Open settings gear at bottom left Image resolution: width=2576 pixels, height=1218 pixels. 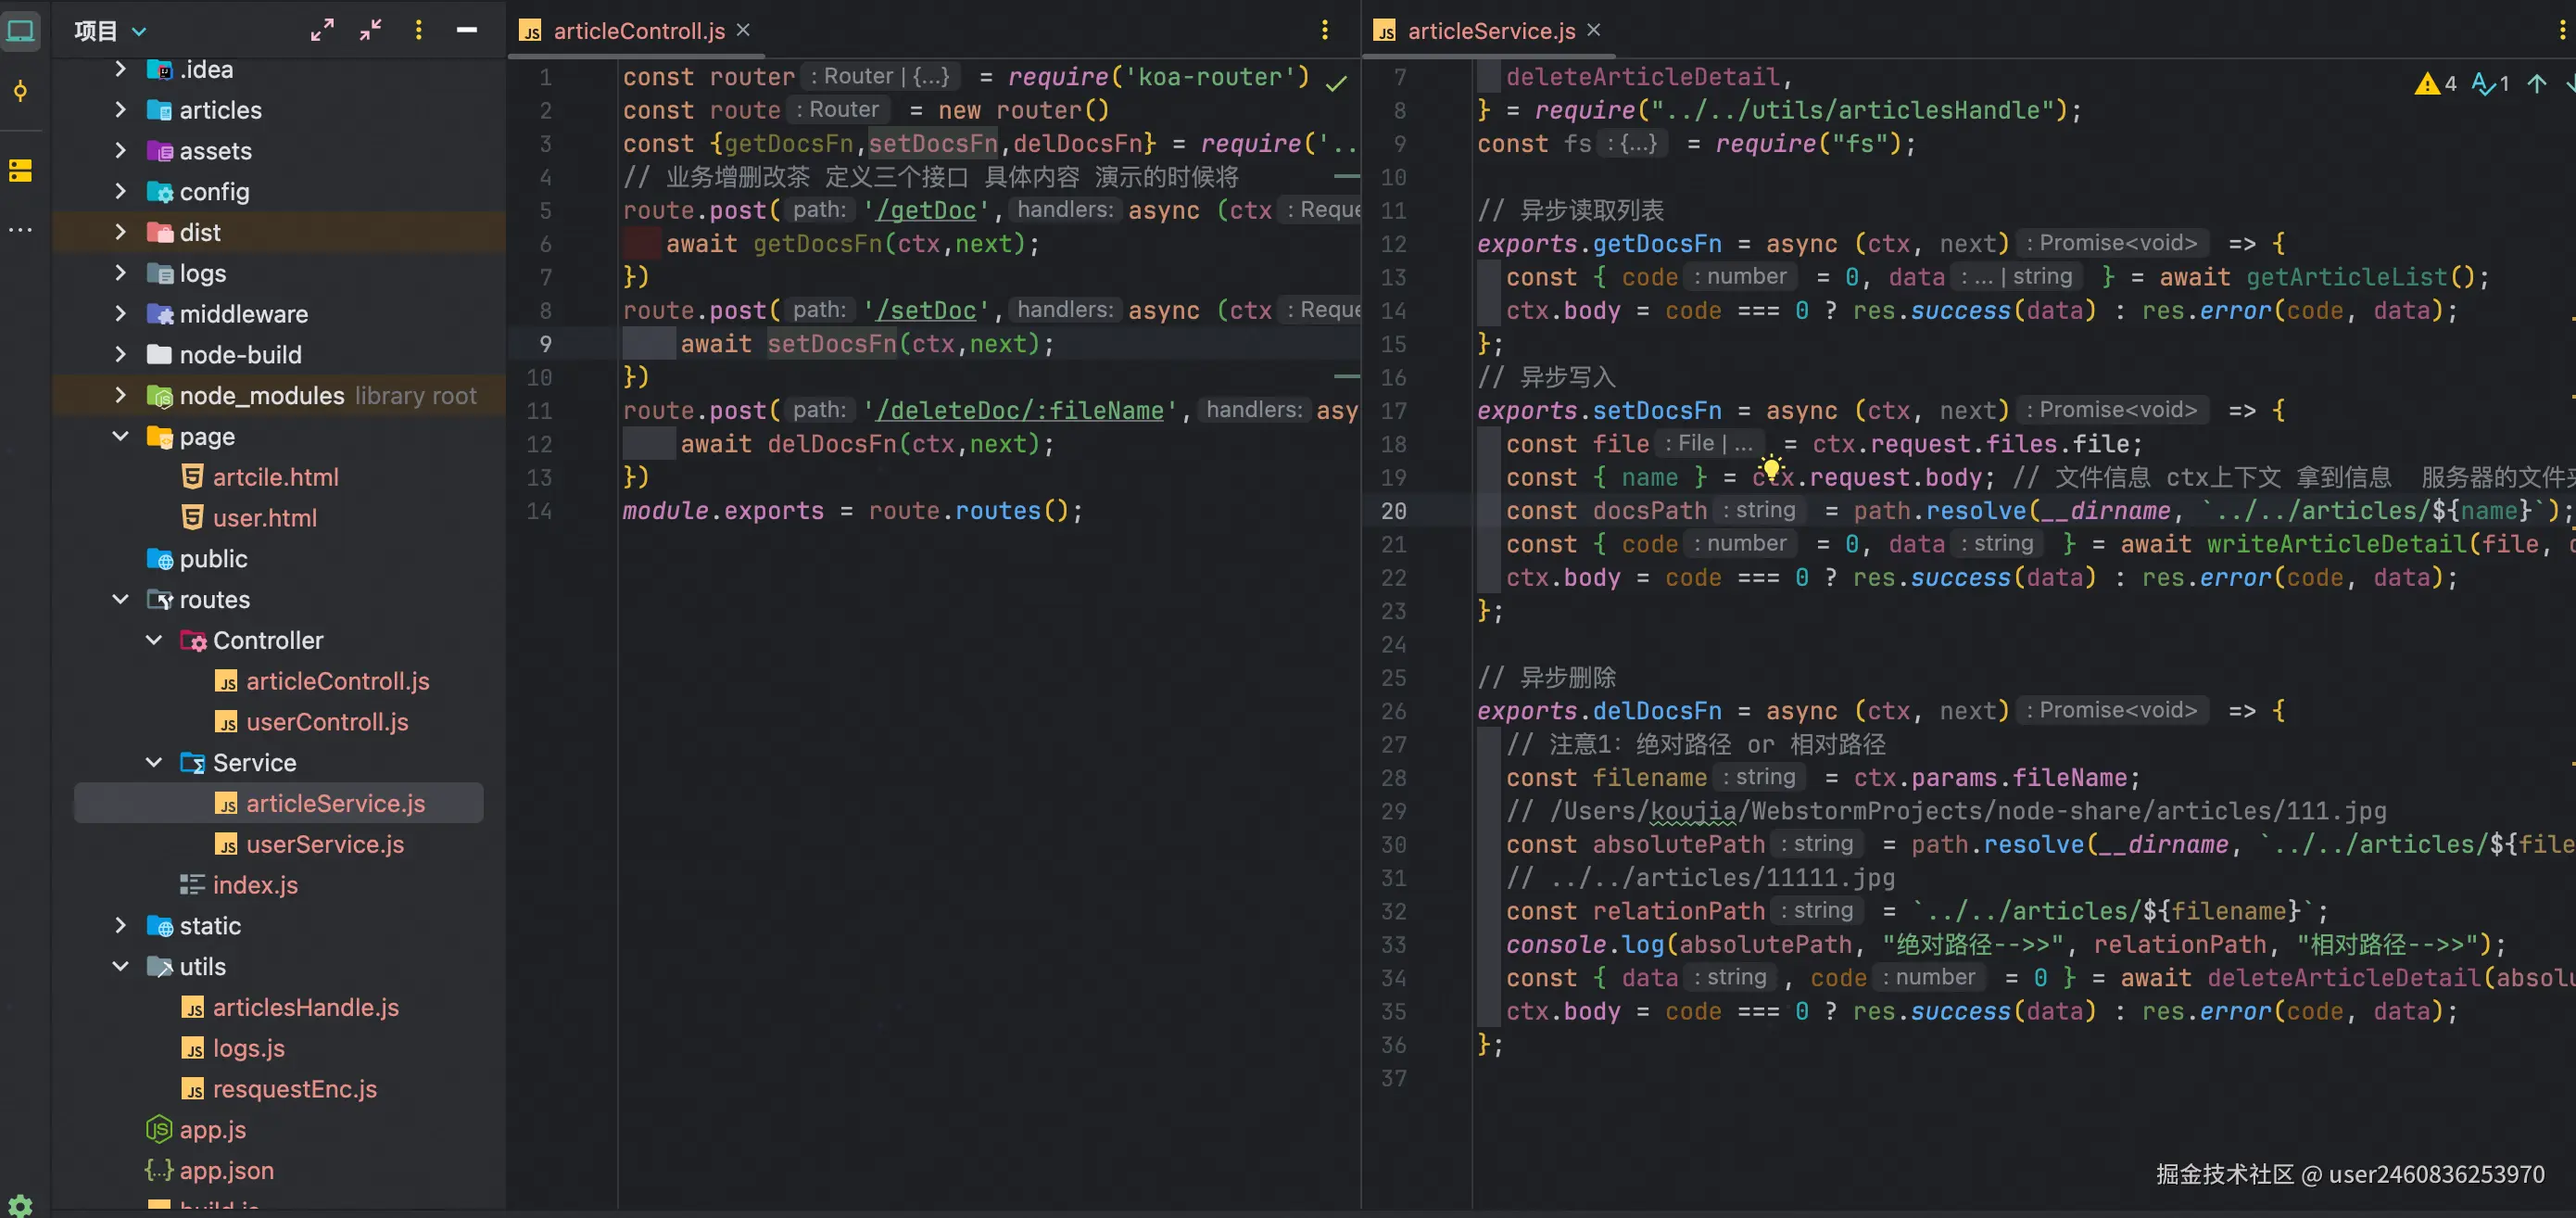pyautogui.click(x=20, y=1205)
